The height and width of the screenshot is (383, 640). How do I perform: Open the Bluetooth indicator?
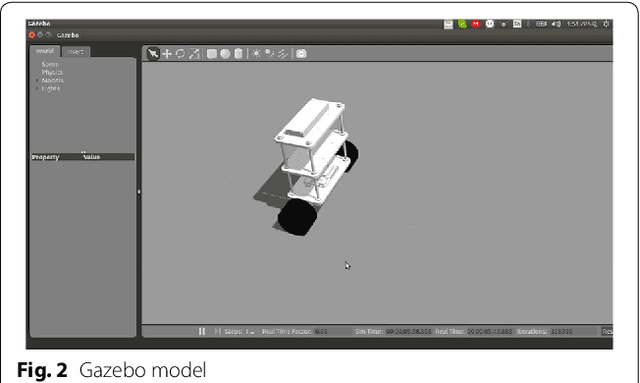pyautogui.click(x=528, y=24)
